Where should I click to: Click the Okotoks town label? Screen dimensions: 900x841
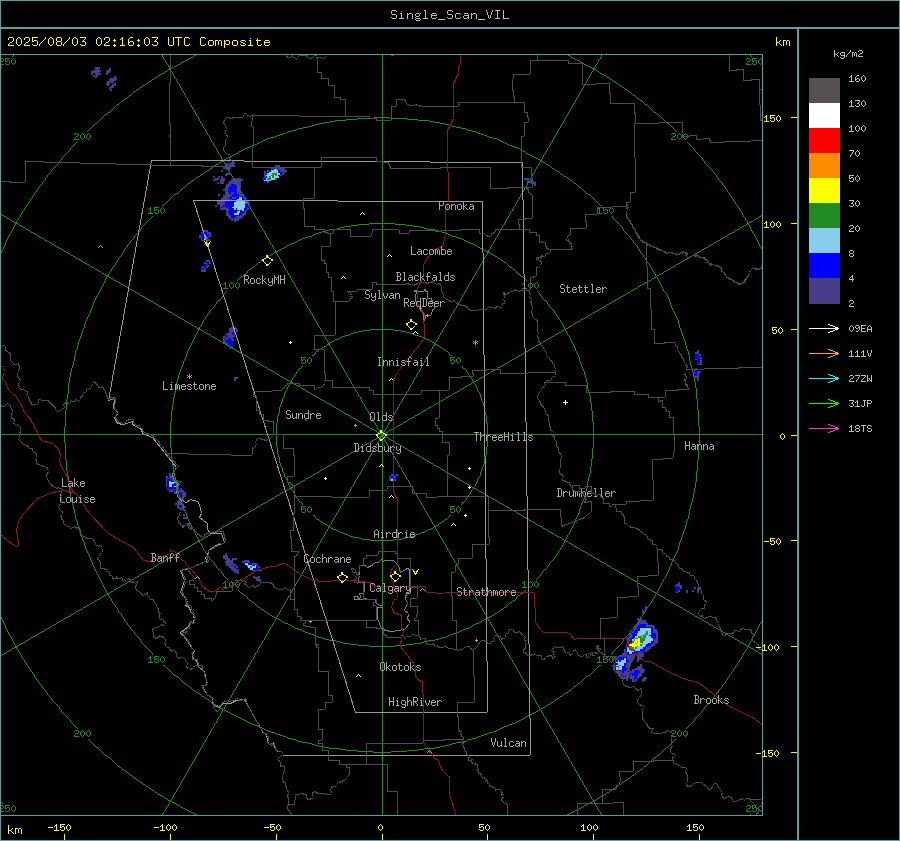coord(400,667)
